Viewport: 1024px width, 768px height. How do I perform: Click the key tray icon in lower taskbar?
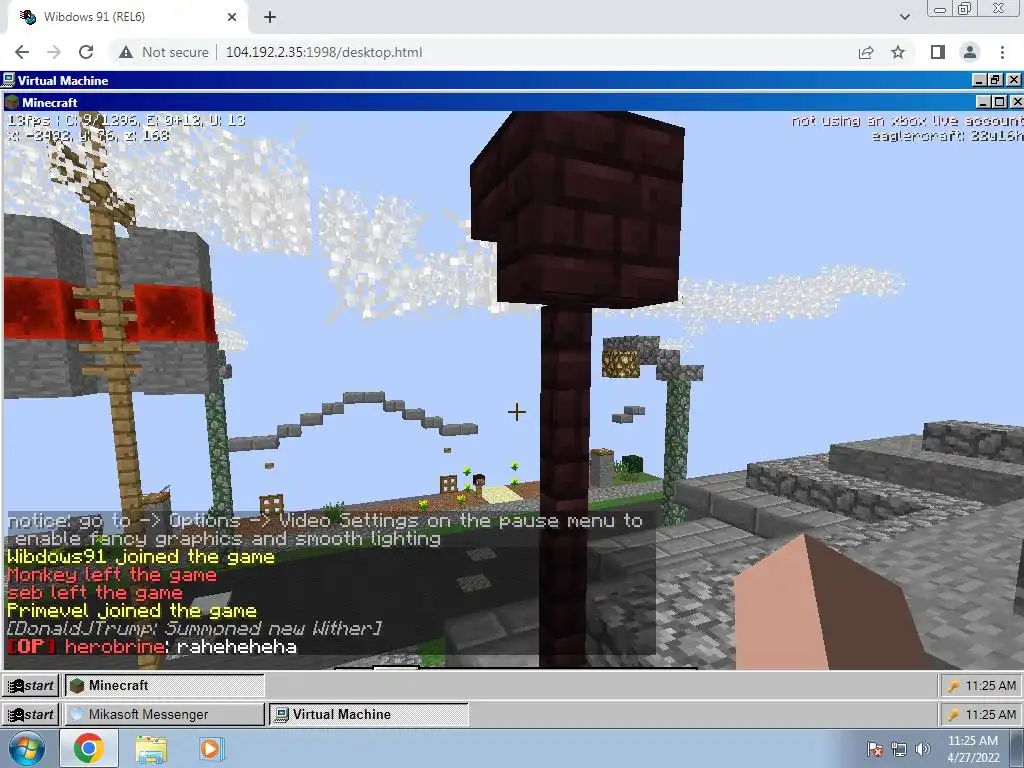tap(953, 714)
